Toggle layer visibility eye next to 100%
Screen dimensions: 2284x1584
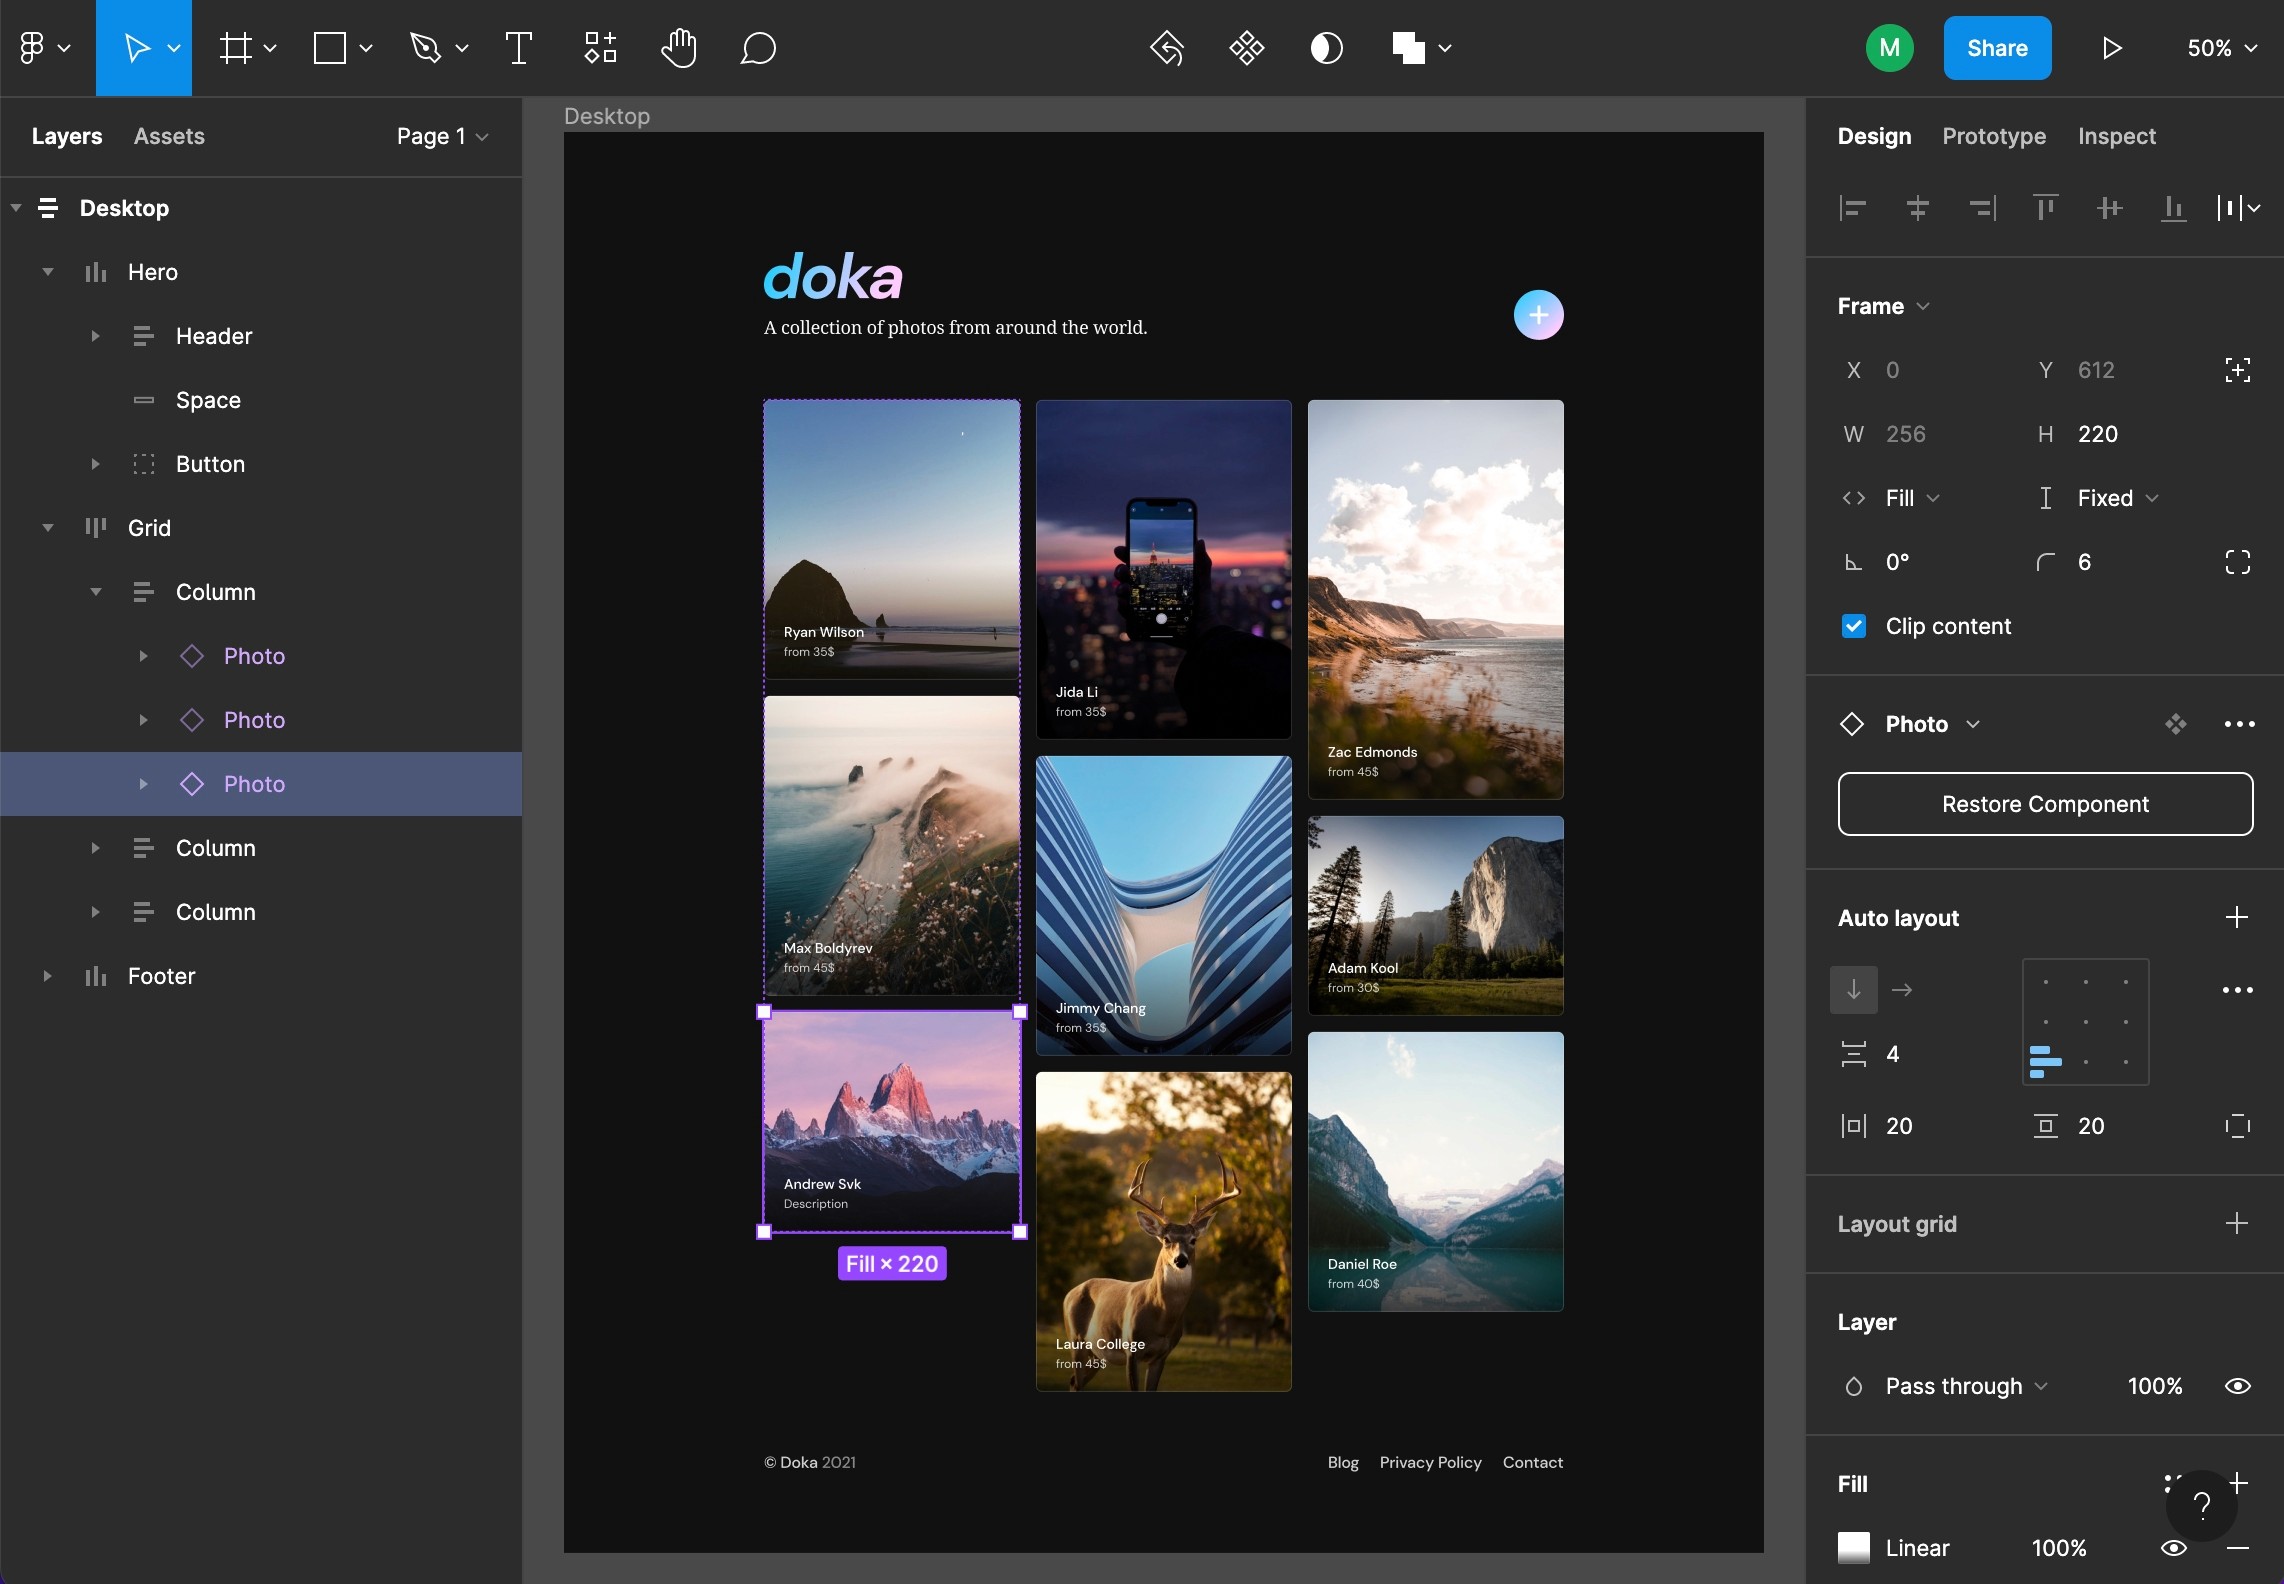(x=2237, y=1386)
